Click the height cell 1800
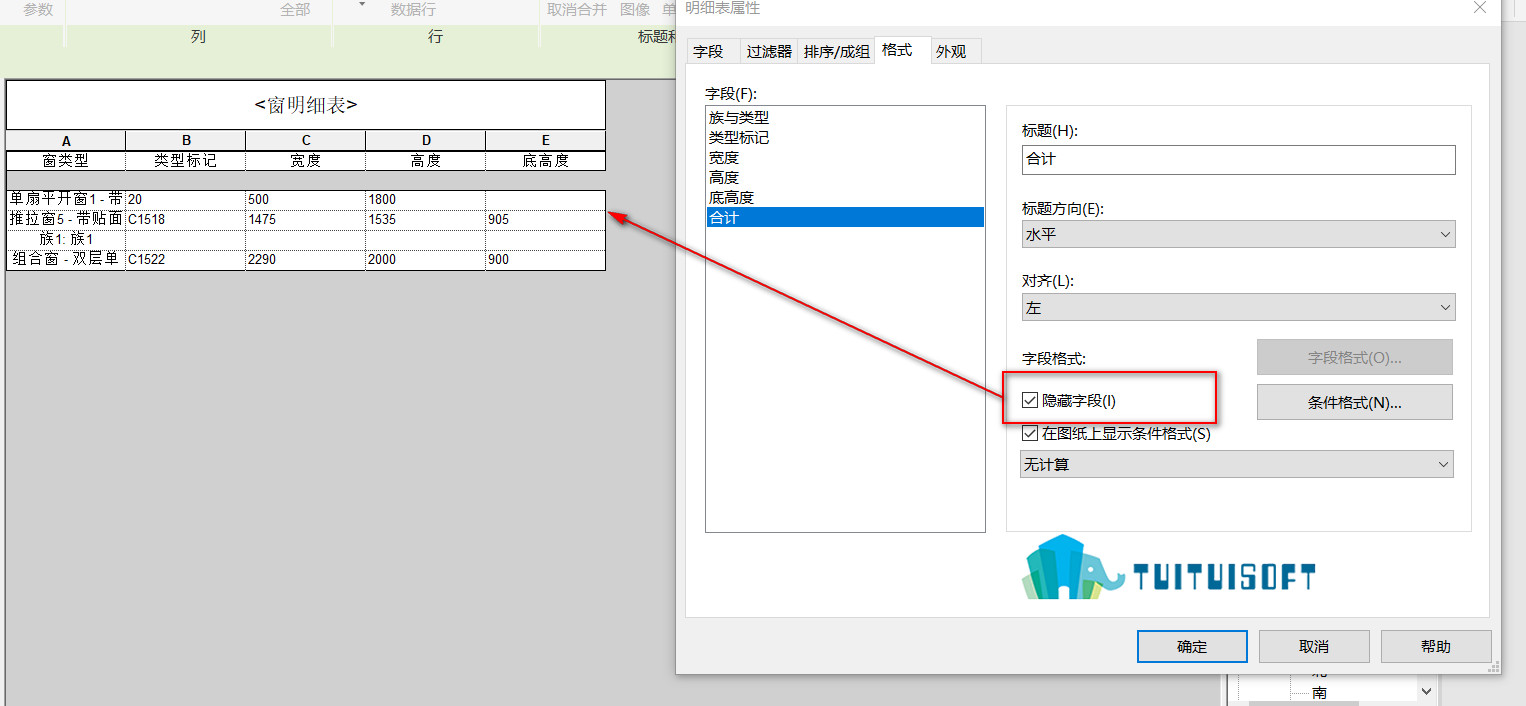Viewport: 1526px width, 706px height. coord(426,199)
